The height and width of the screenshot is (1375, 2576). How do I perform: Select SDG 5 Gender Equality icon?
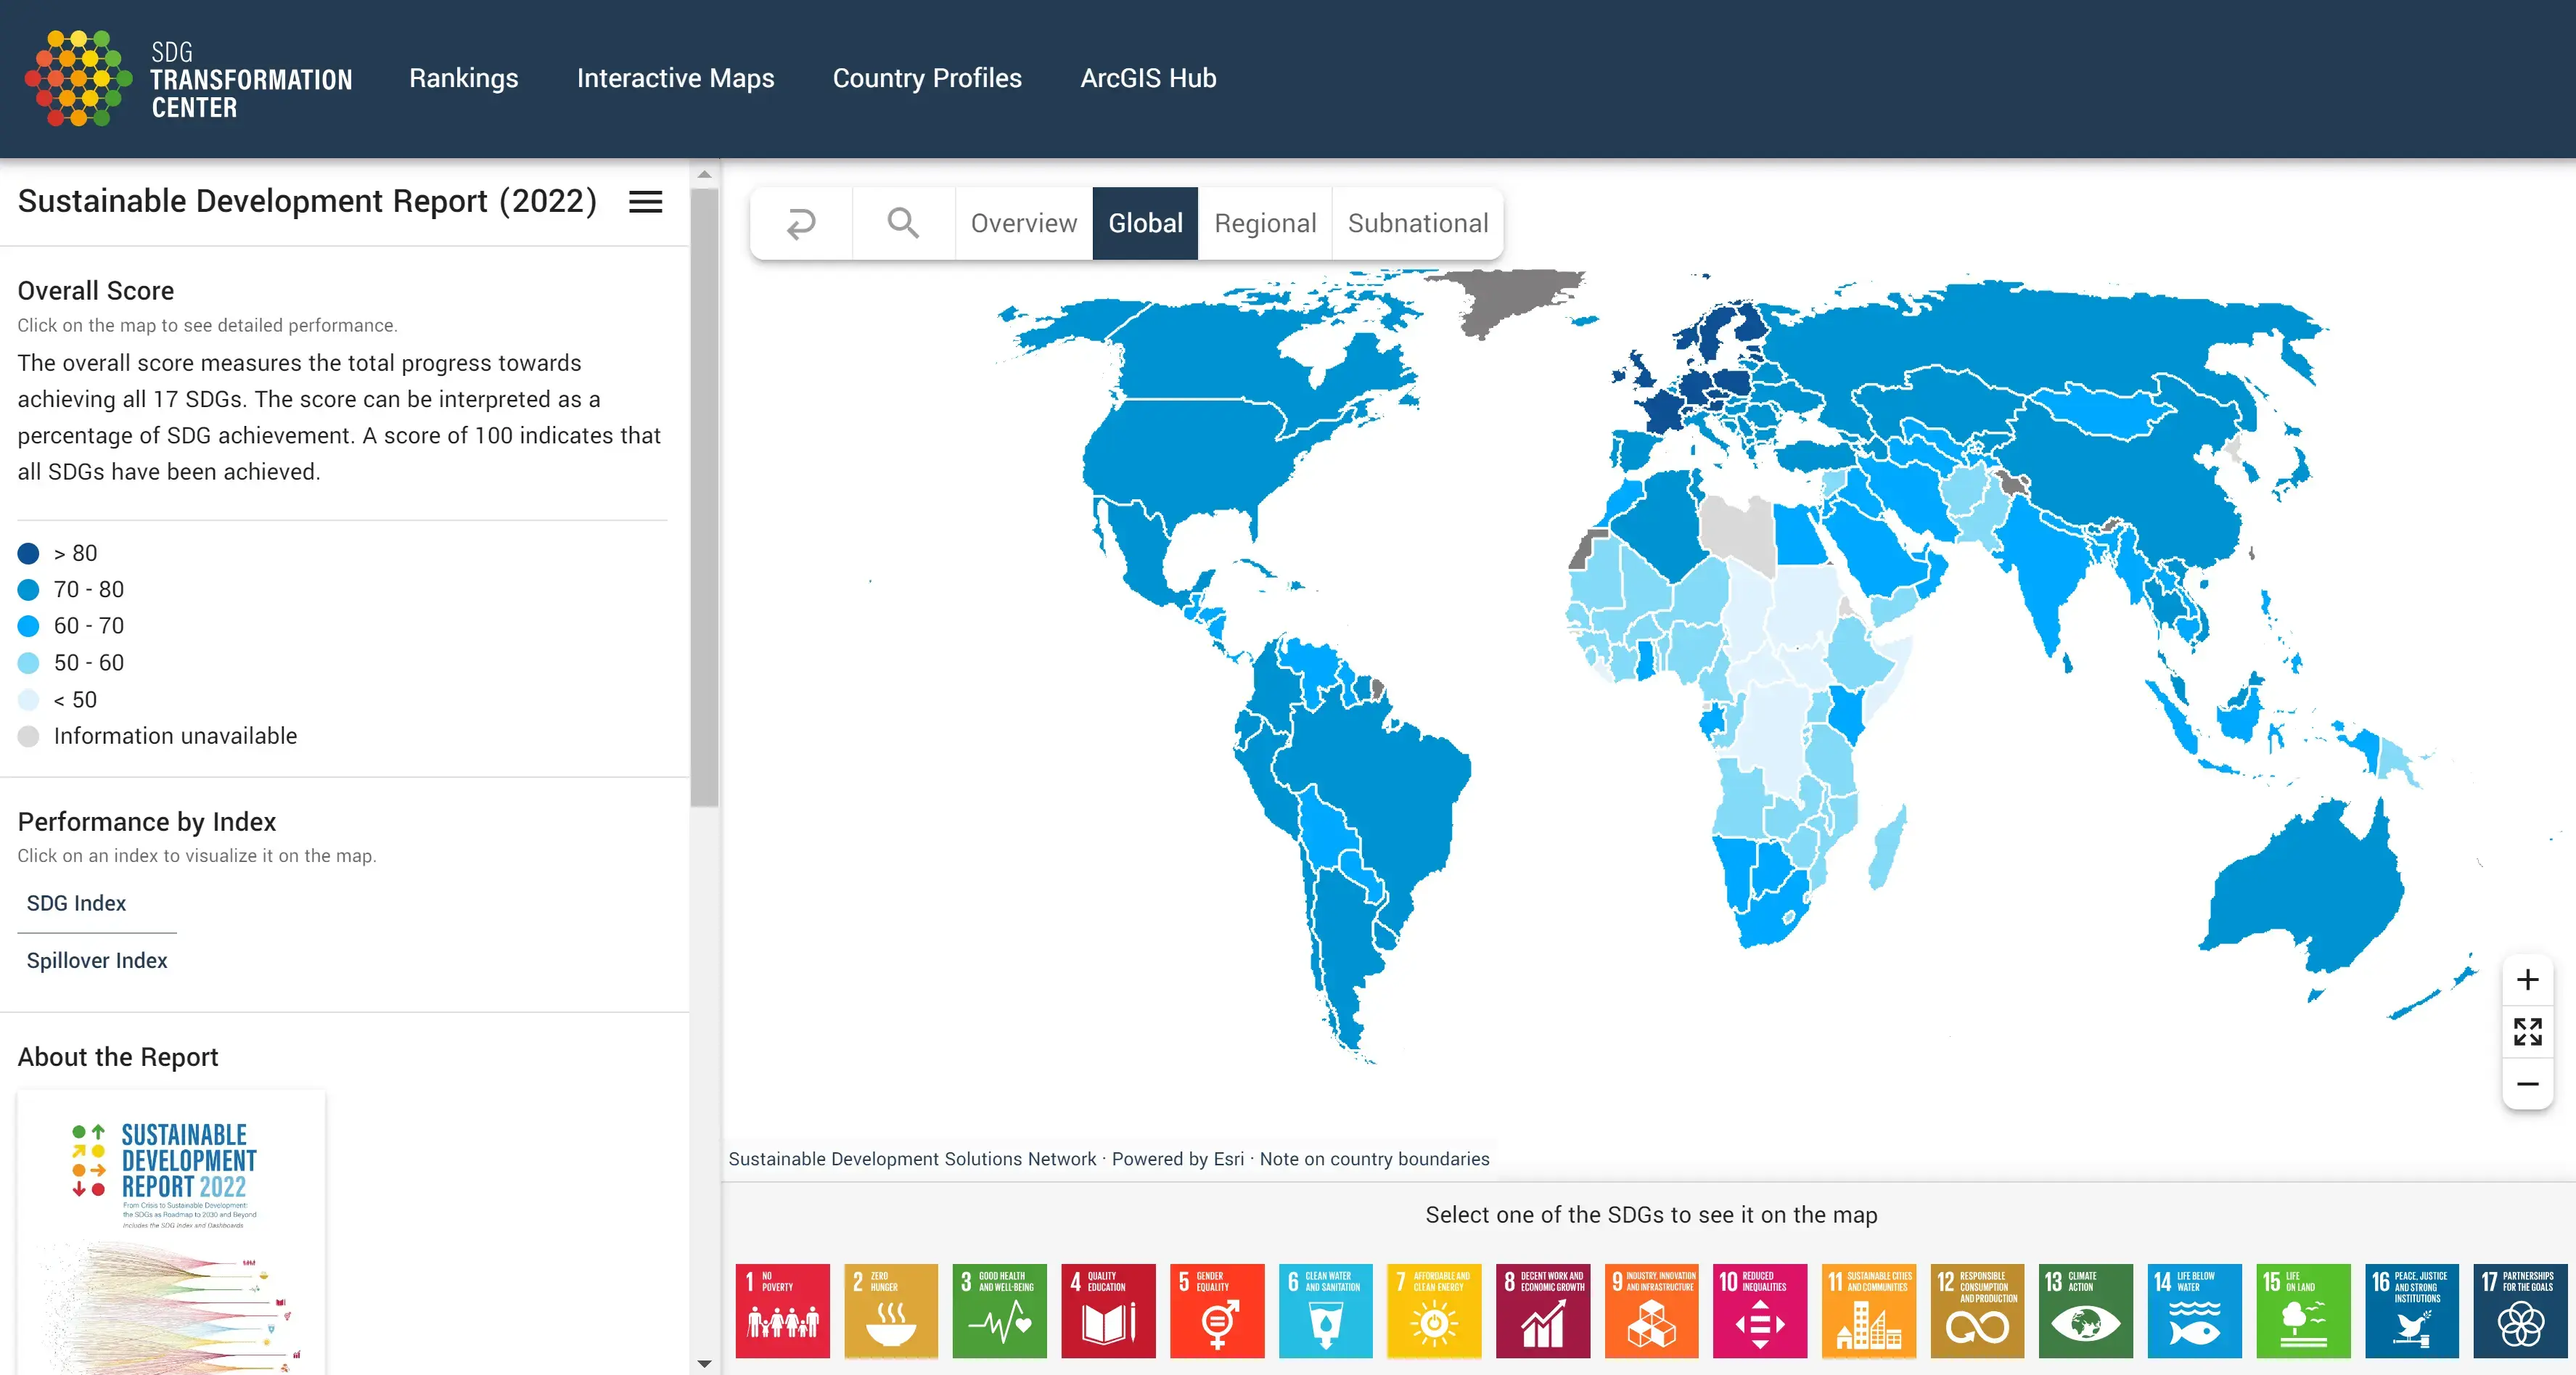(1217, 1310)
